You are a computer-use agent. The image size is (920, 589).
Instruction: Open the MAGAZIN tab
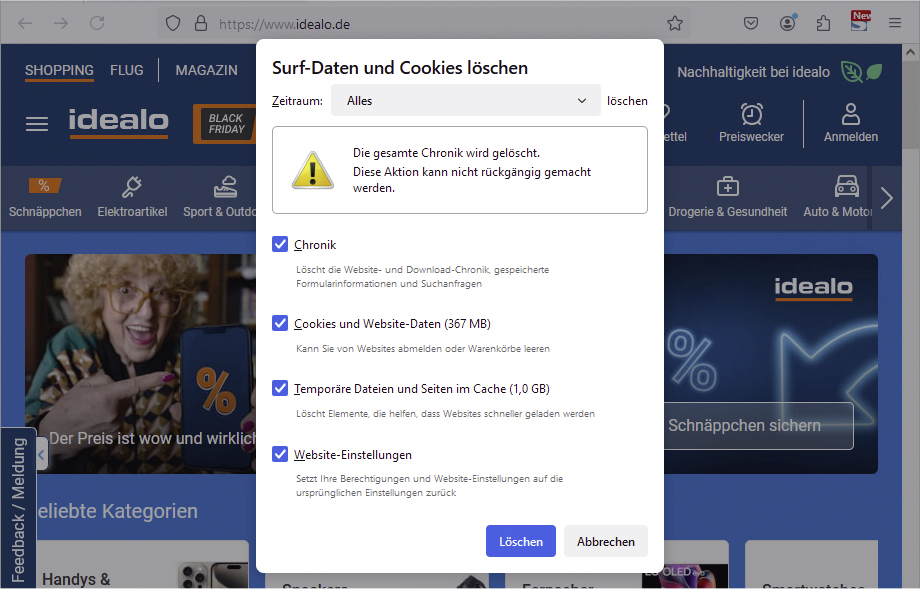click(206, 70)
